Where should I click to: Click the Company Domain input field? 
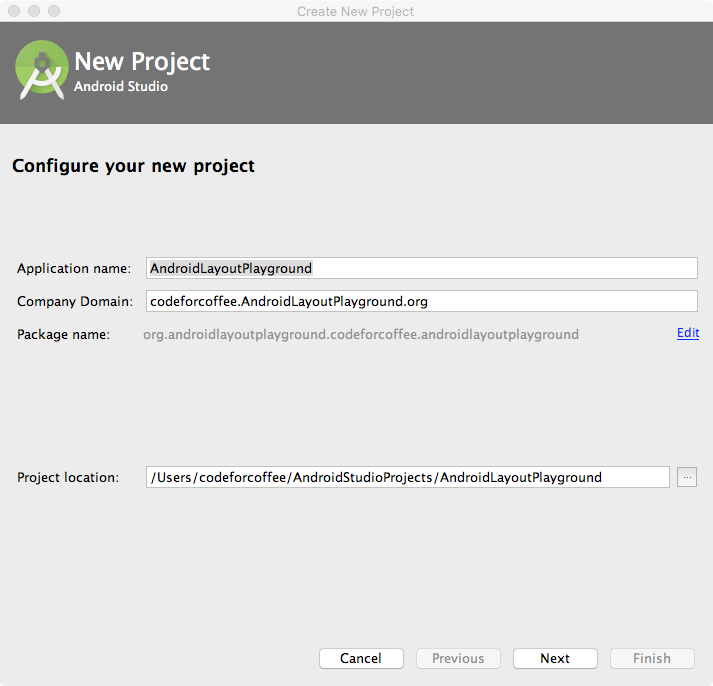(422, 301)
